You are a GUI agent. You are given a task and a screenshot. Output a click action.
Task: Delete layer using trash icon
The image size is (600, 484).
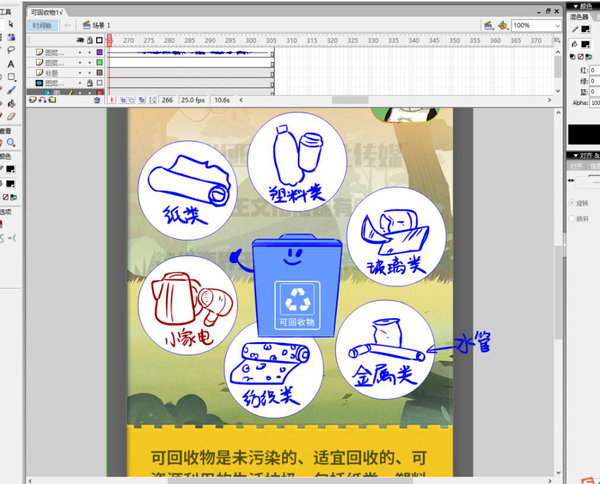97,100
